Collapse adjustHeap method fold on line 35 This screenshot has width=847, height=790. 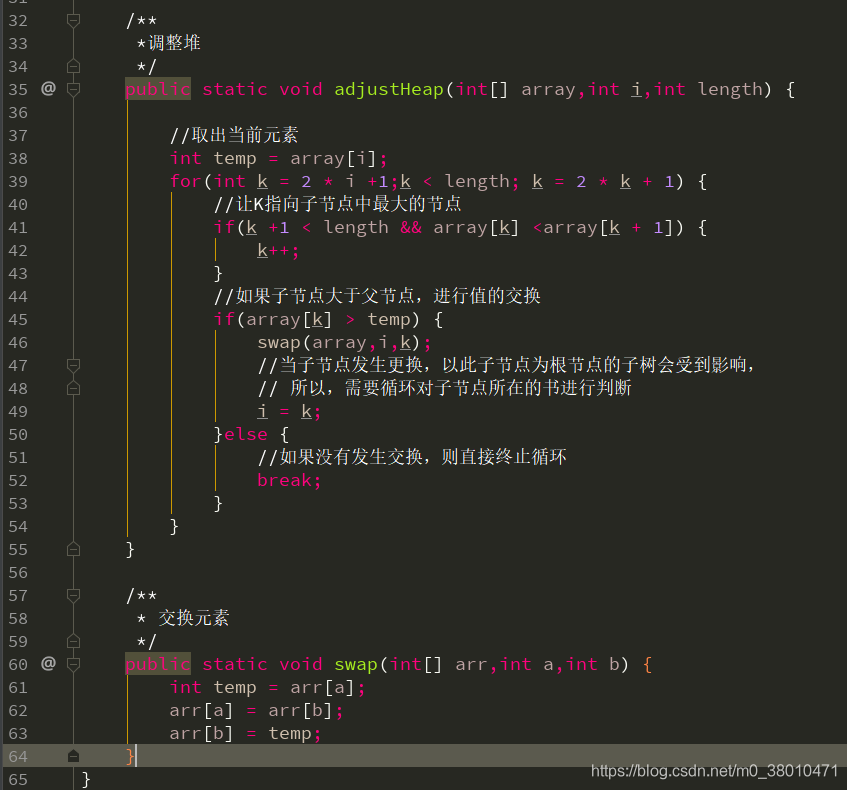click(x=73, y=89)
